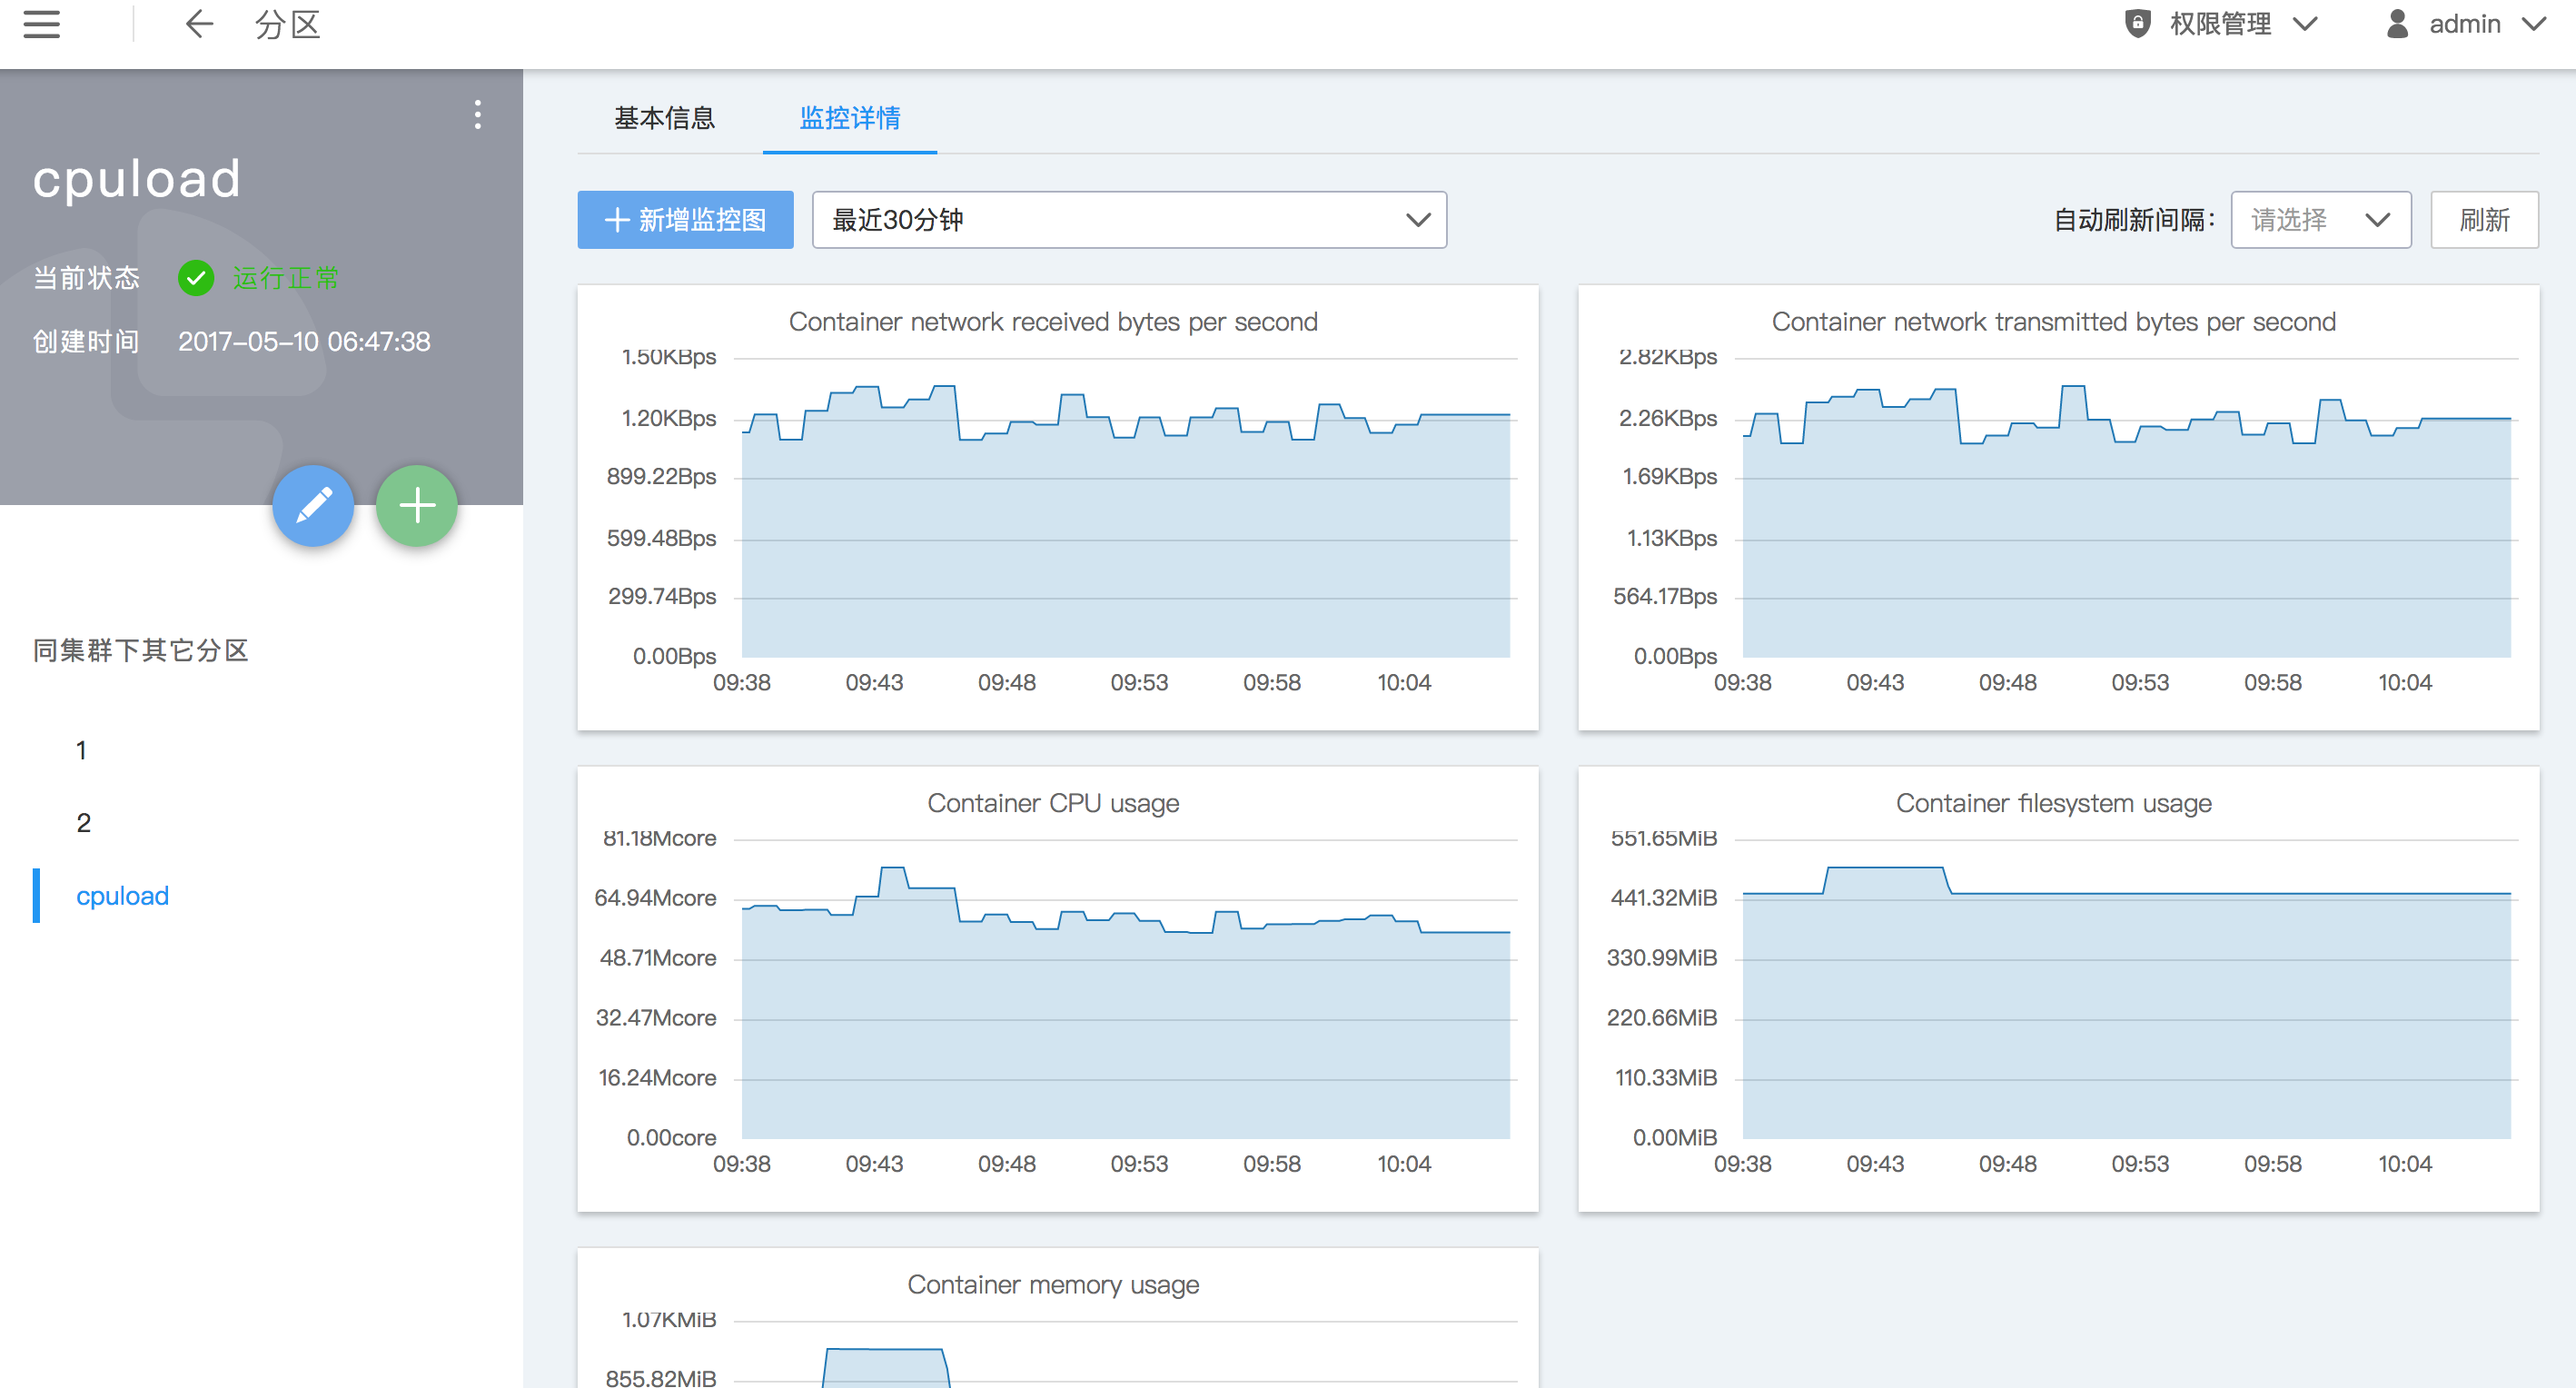Click the green plus add button

point(417,506)
